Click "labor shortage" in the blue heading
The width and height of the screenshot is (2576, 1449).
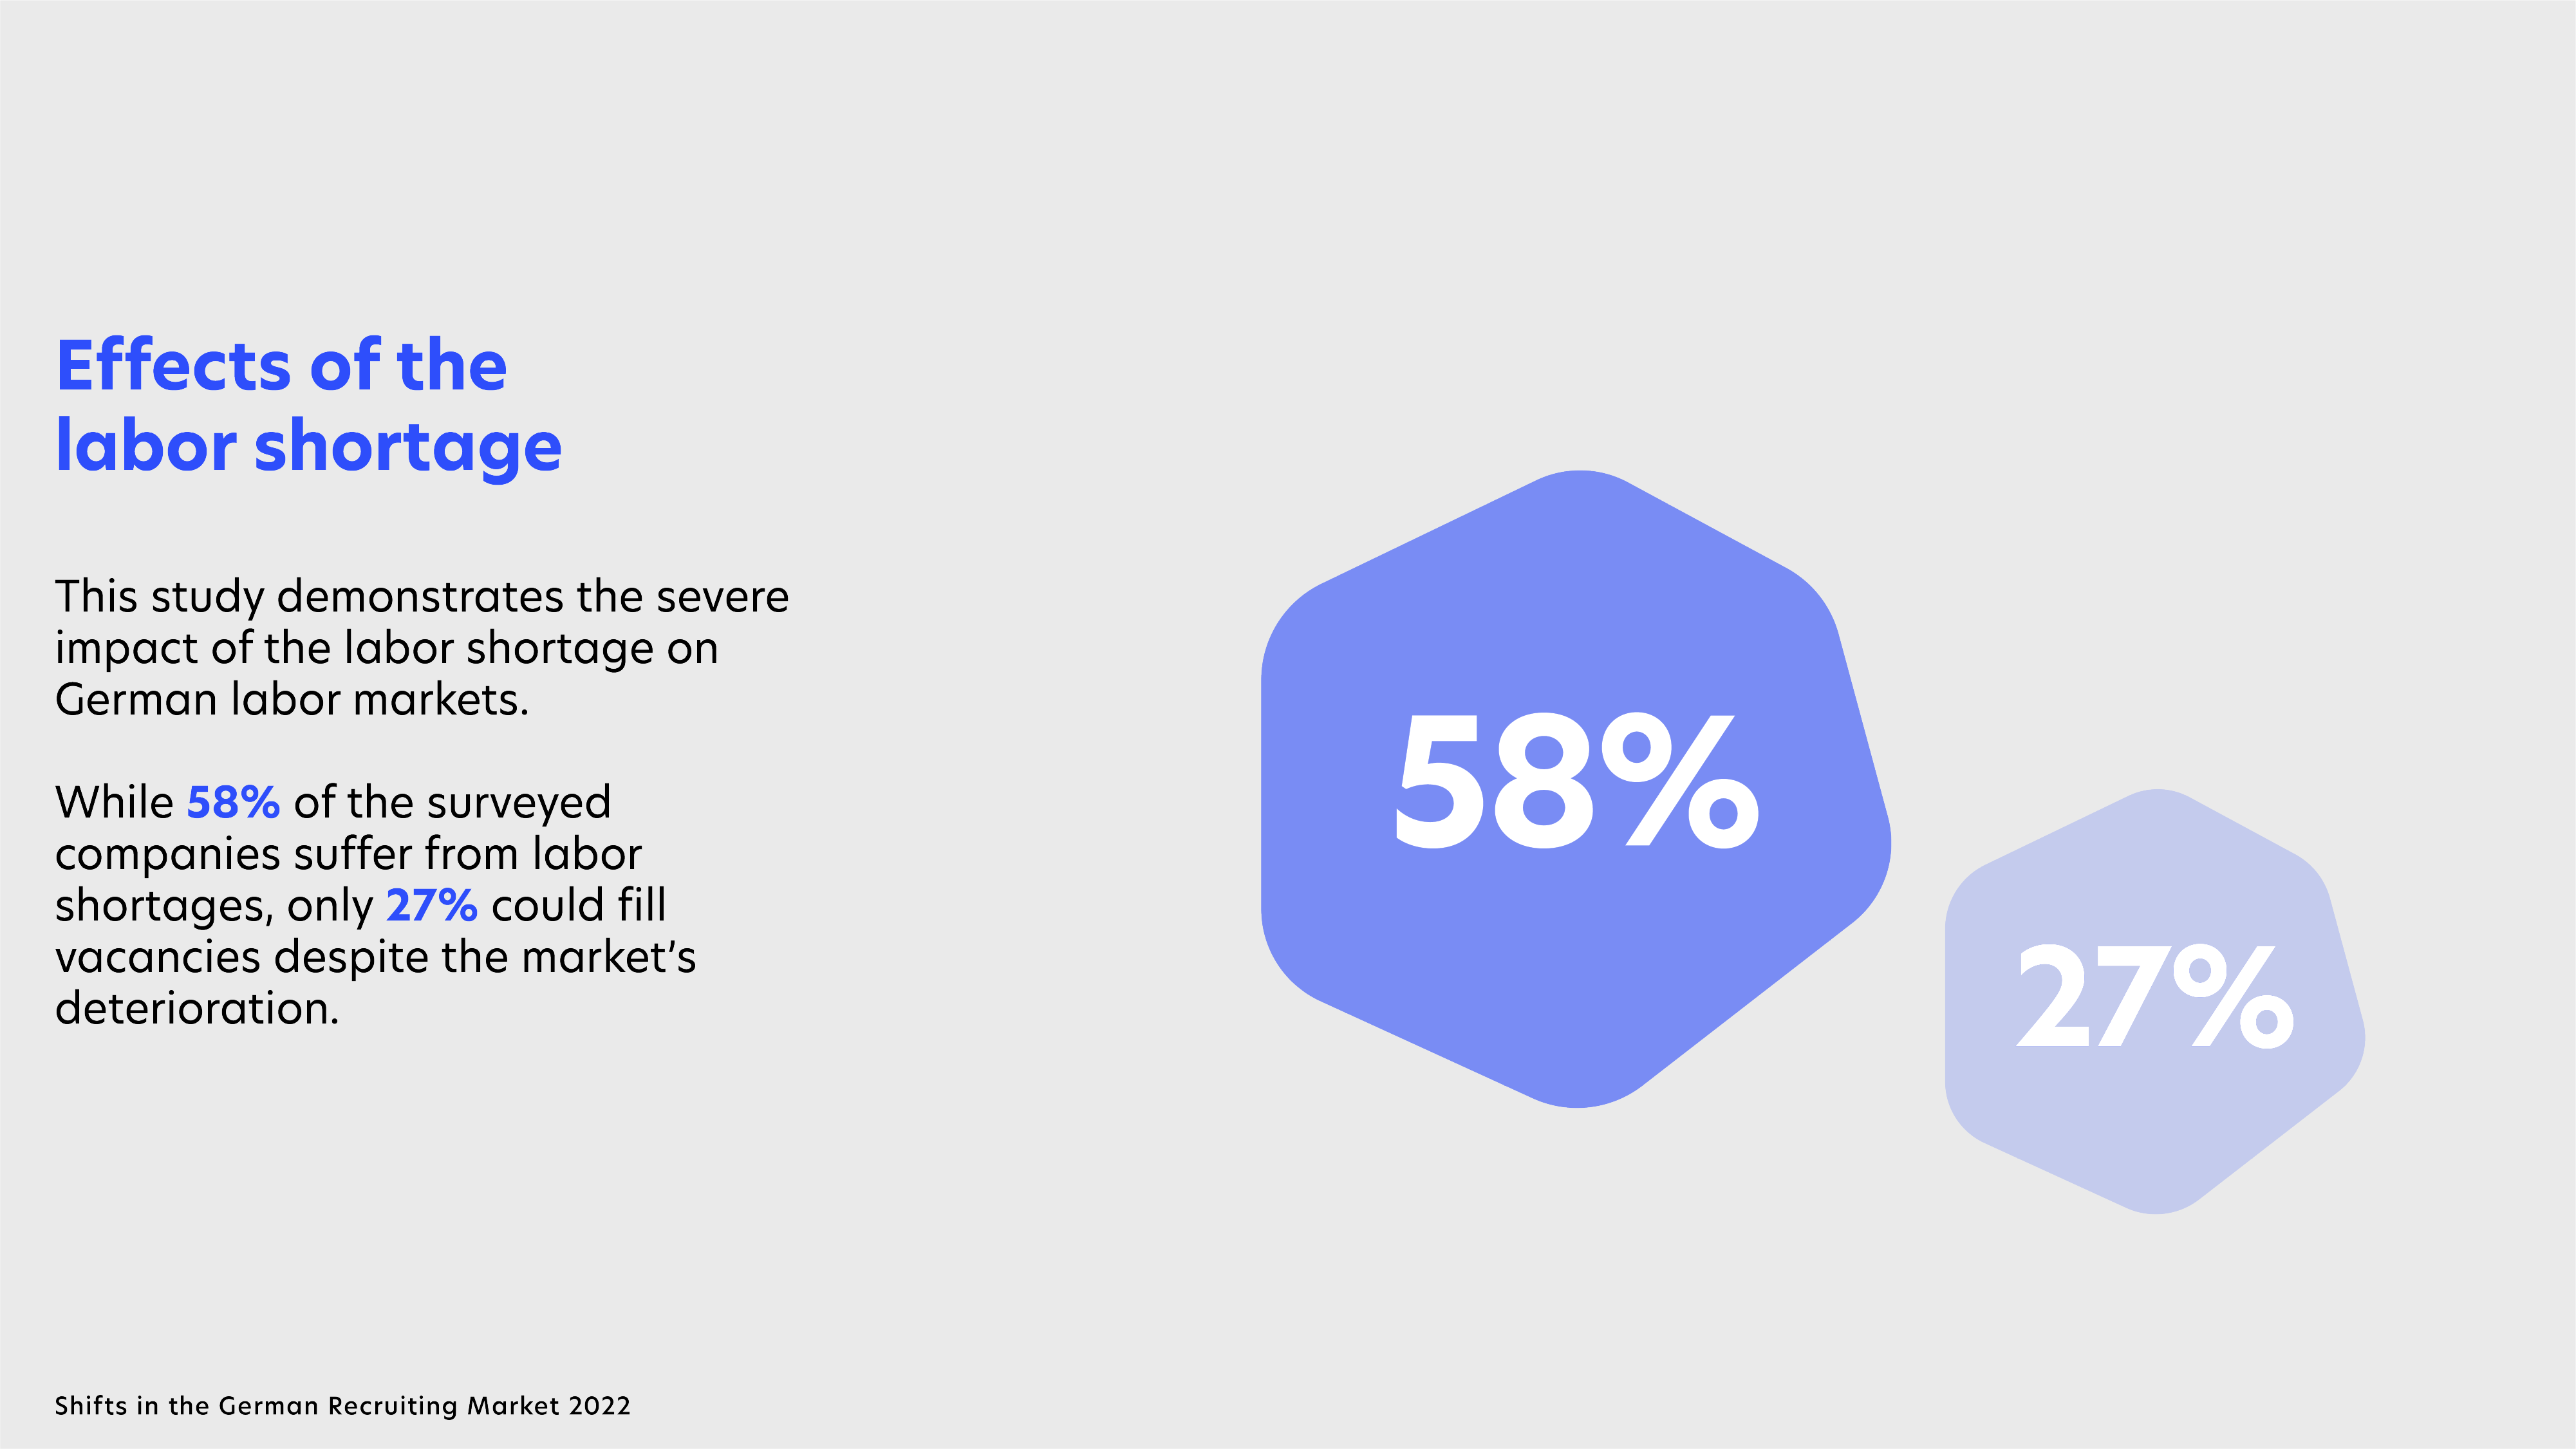coord(308,446)
